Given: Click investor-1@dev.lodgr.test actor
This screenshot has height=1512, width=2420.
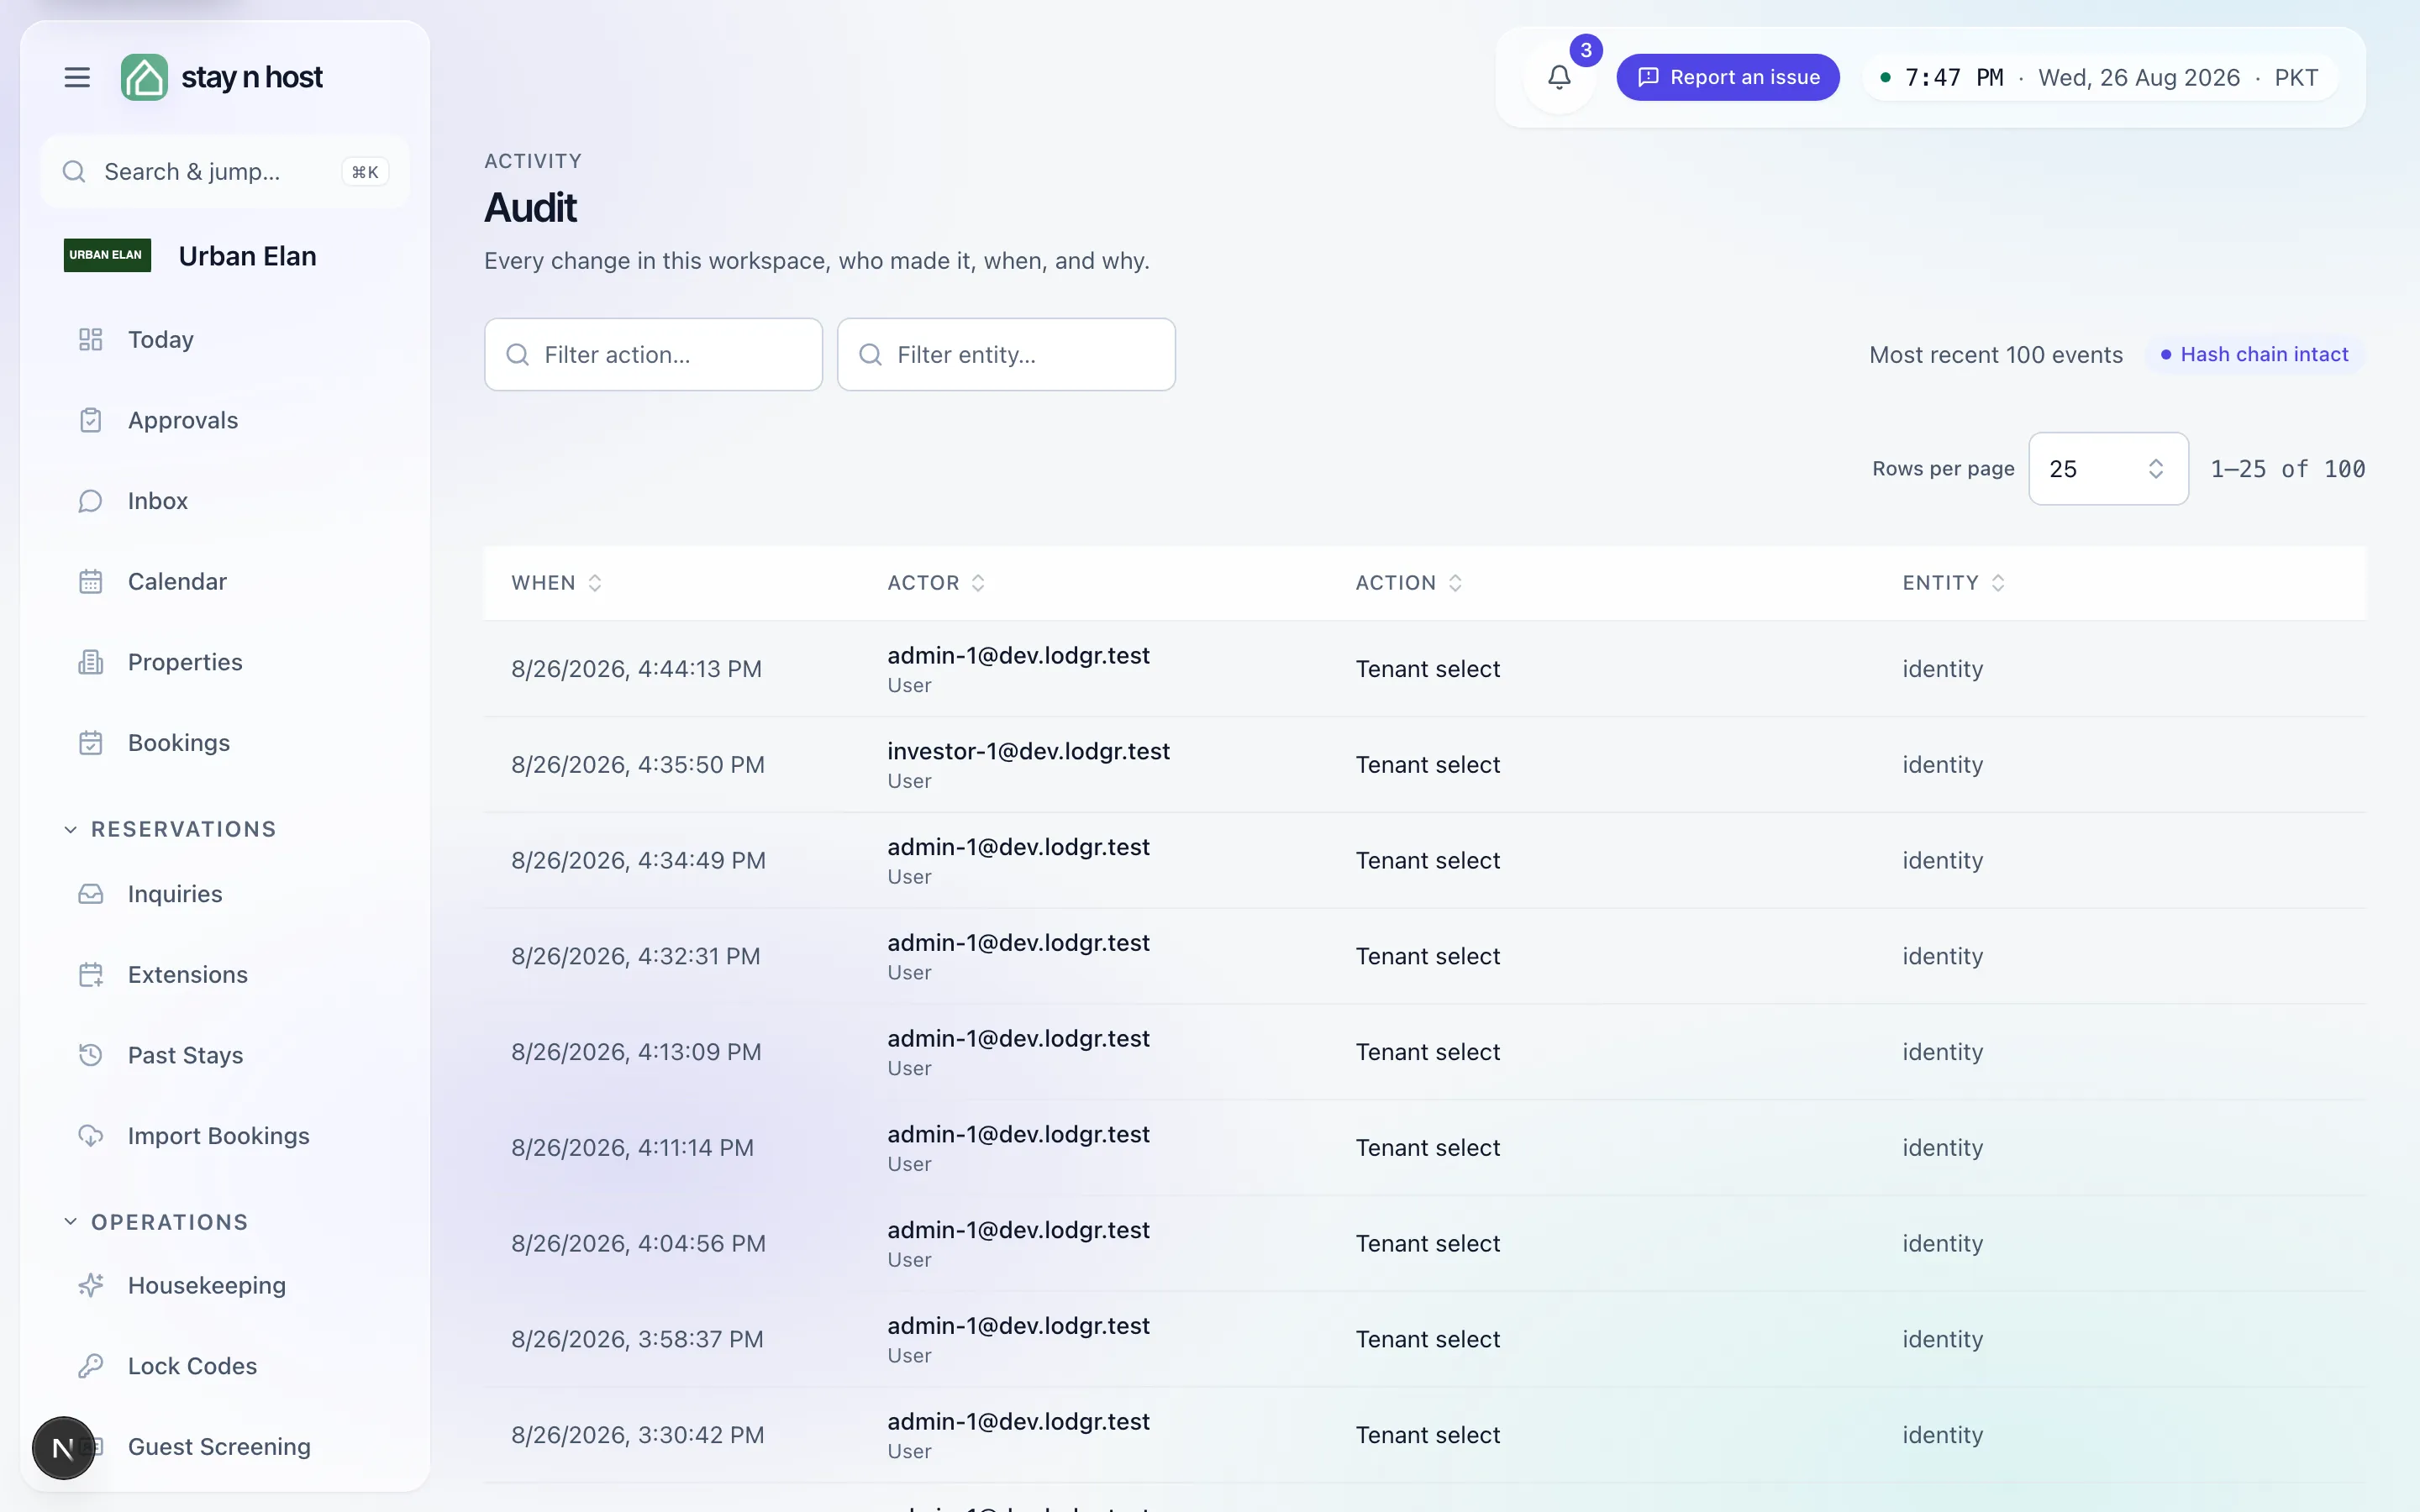Looking at the screenshot, I should coord(1028,751).
